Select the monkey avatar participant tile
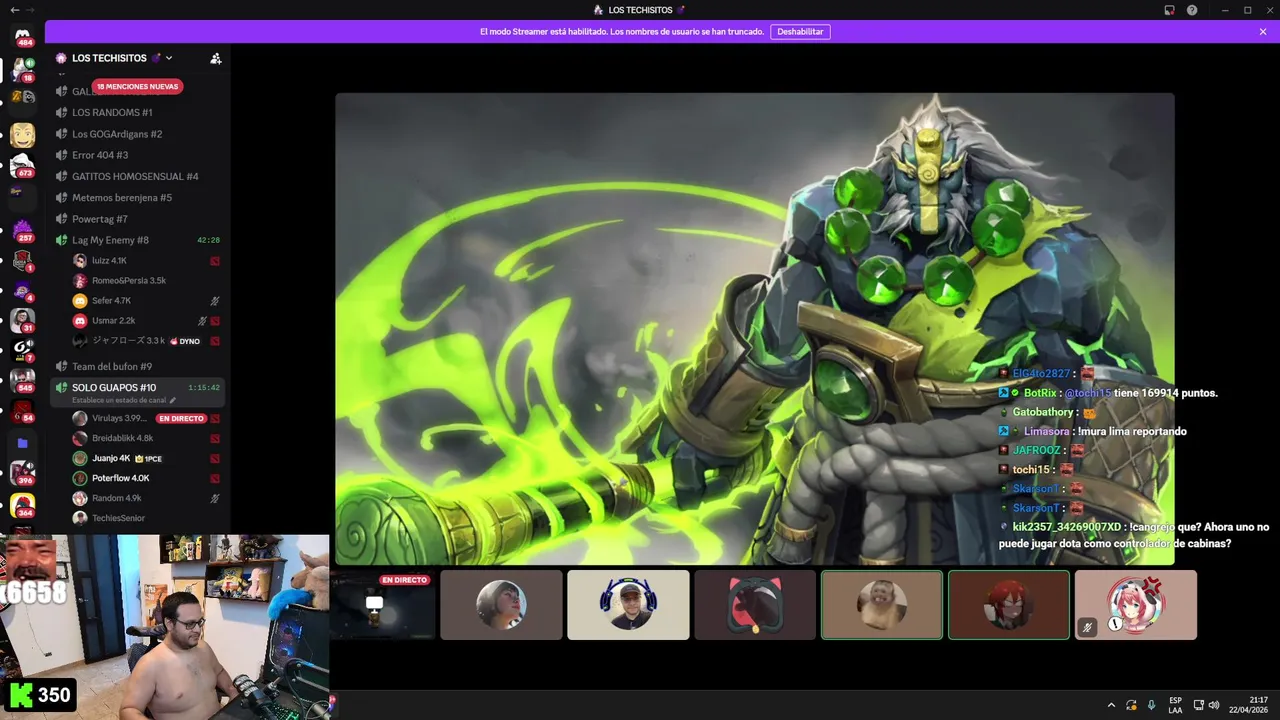 882,605
